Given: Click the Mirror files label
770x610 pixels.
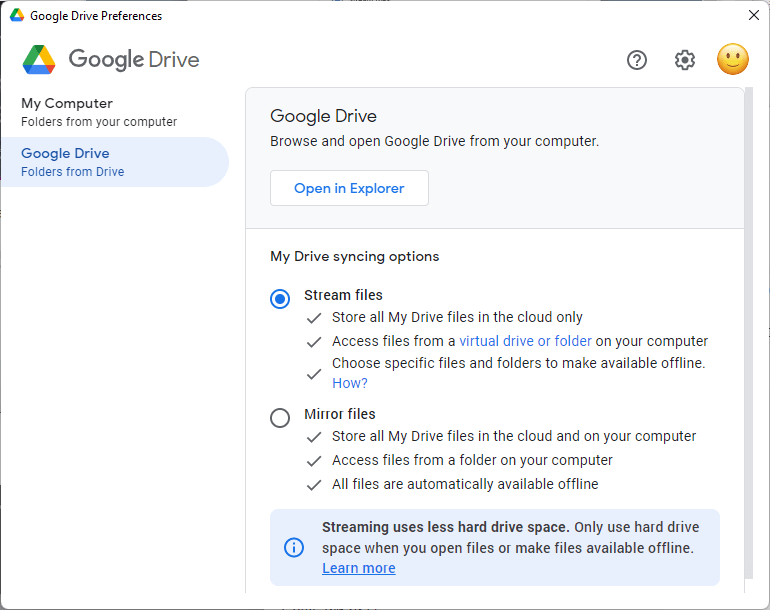Looking at the screenshot, I should (340, 414).
